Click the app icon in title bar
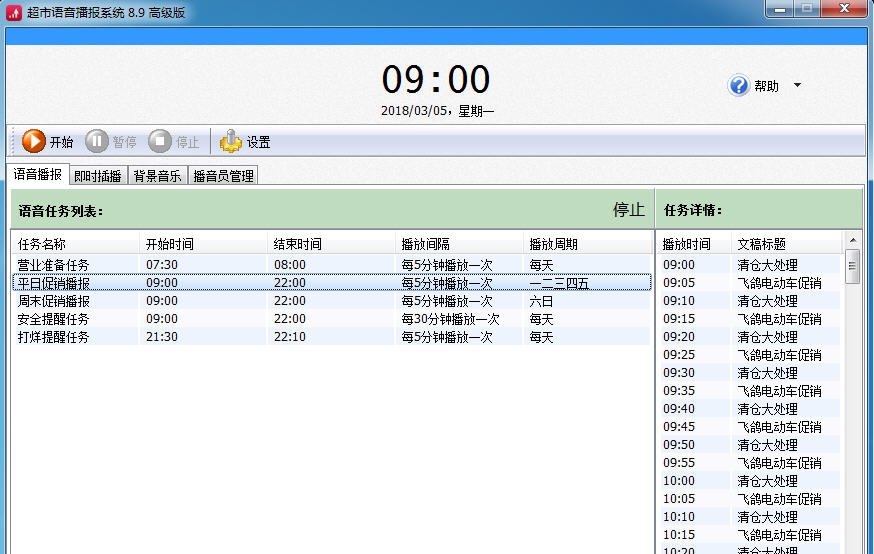The image size is (874, 554). pyautogui.click(x=14, y=12)
